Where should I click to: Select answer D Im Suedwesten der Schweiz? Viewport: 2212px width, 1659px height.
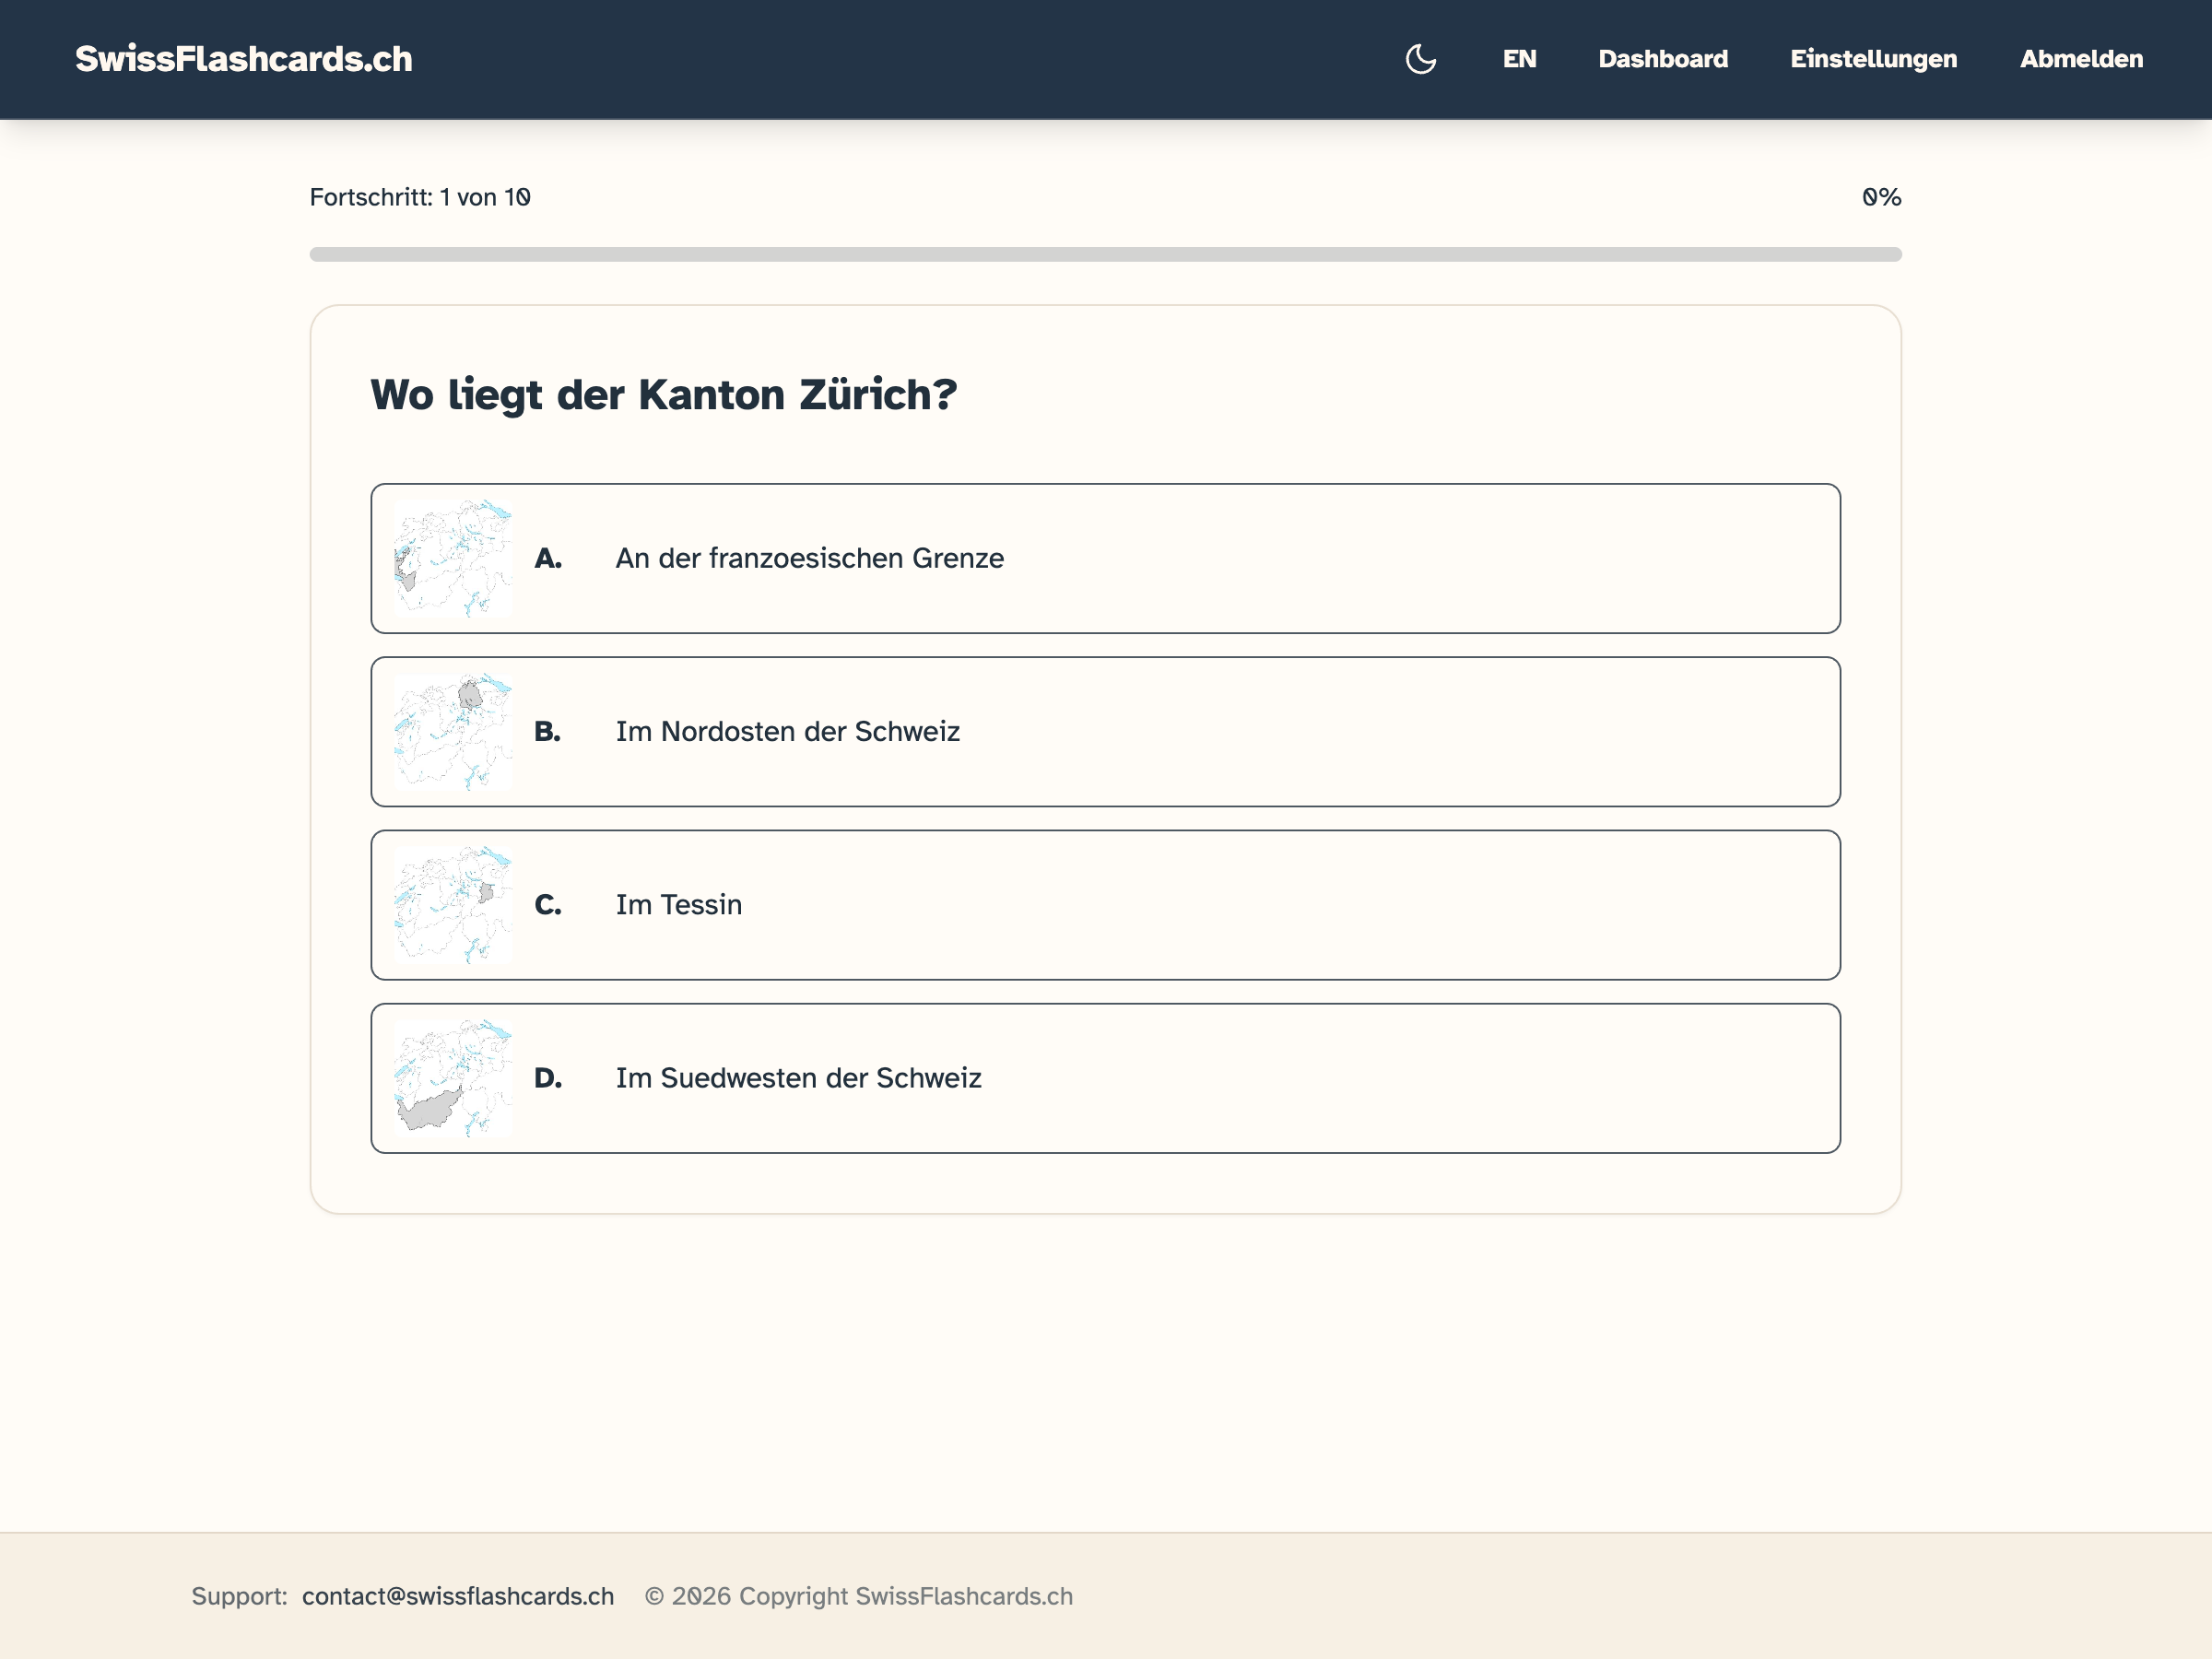click(1105, 1078)
